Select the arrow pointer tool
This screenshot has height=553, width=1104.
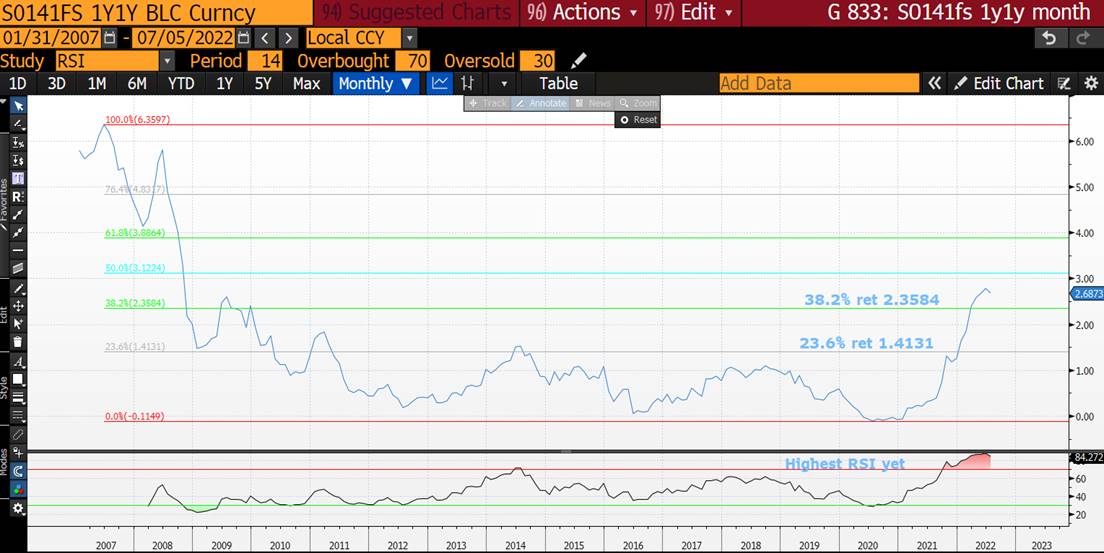[18, 106]
